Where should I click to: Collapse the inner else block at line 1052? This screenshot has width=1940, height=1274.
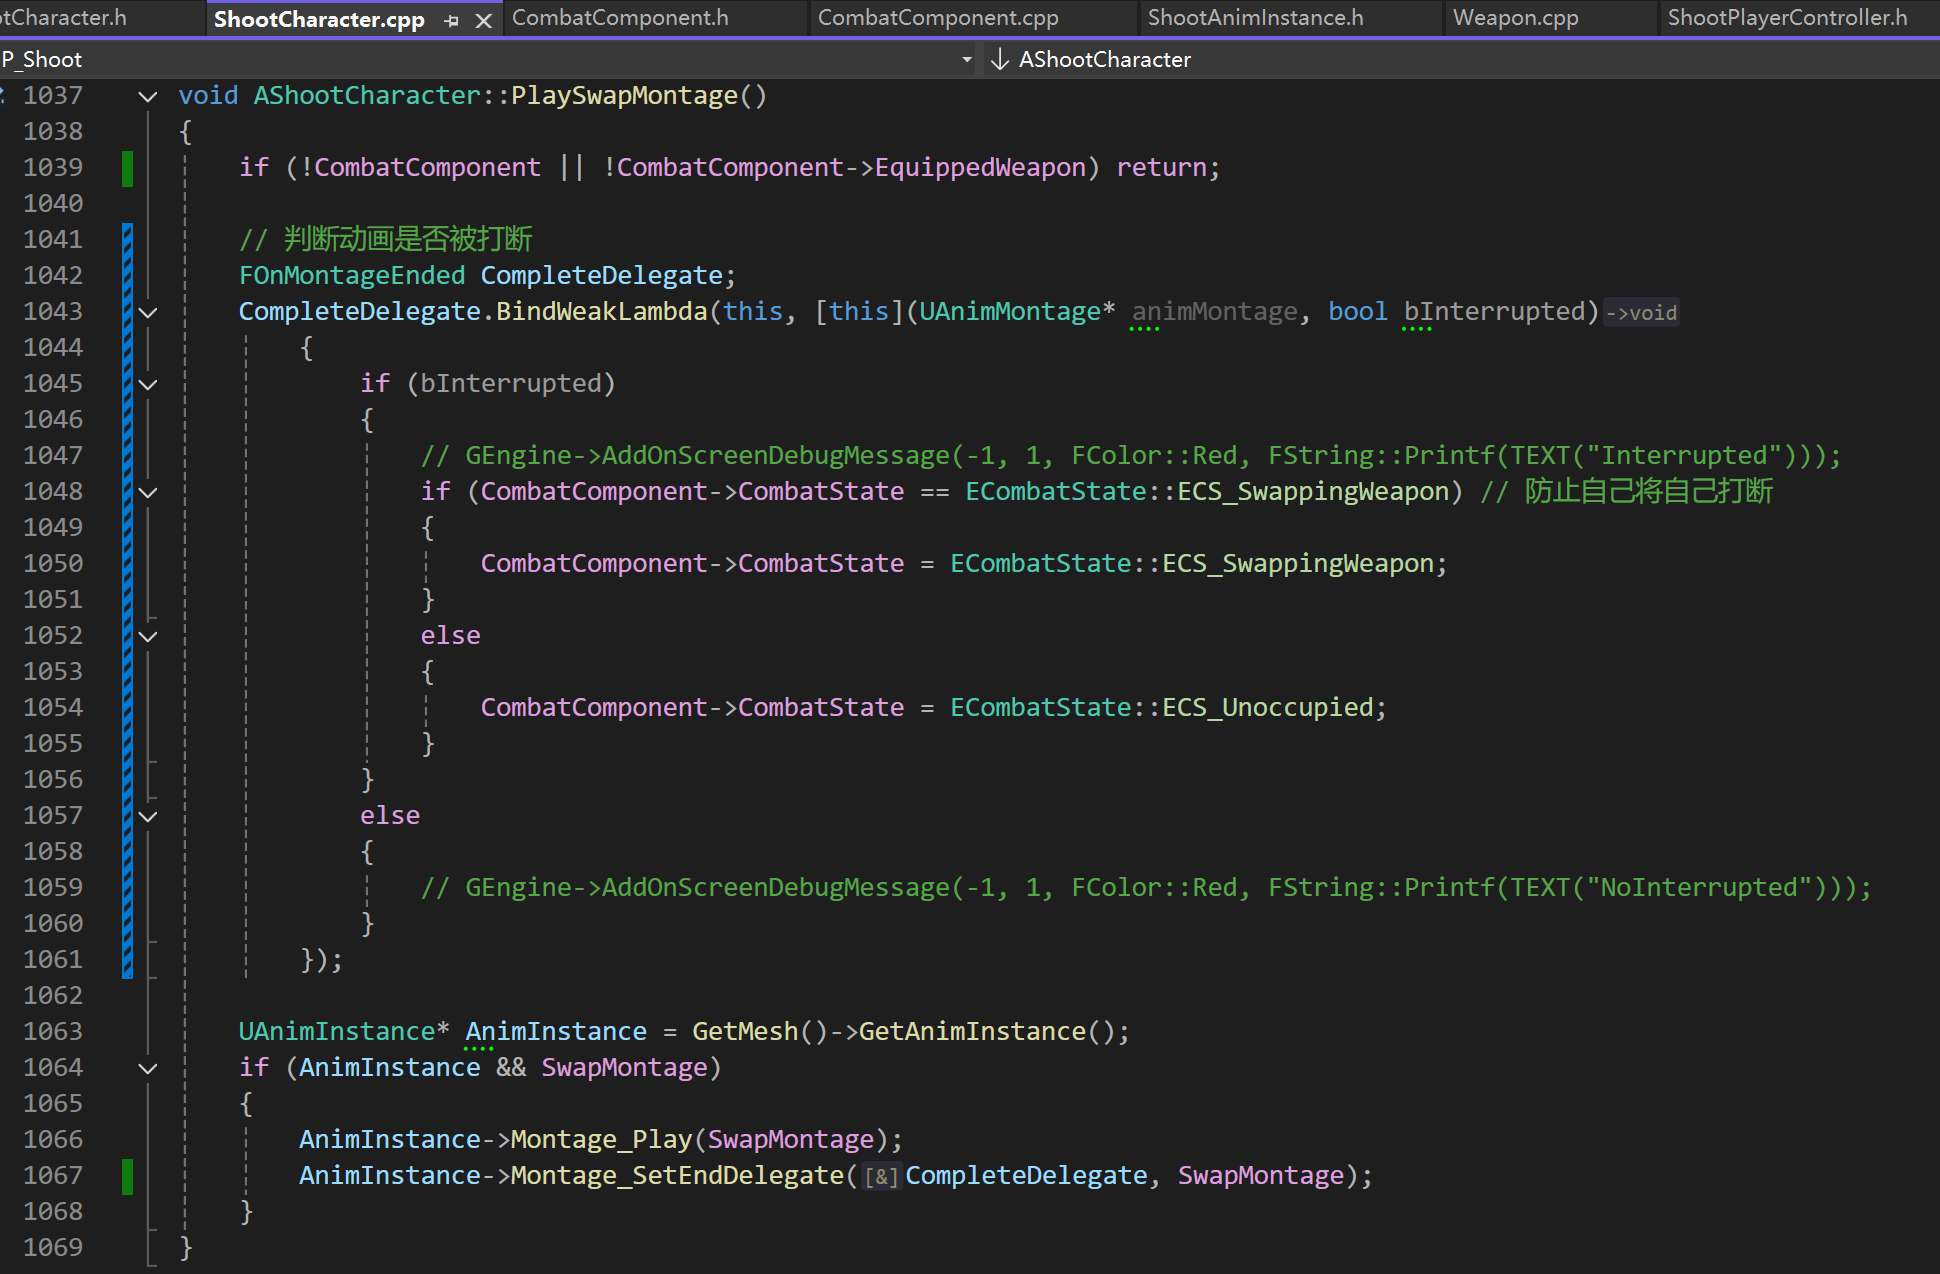(148, 637)
